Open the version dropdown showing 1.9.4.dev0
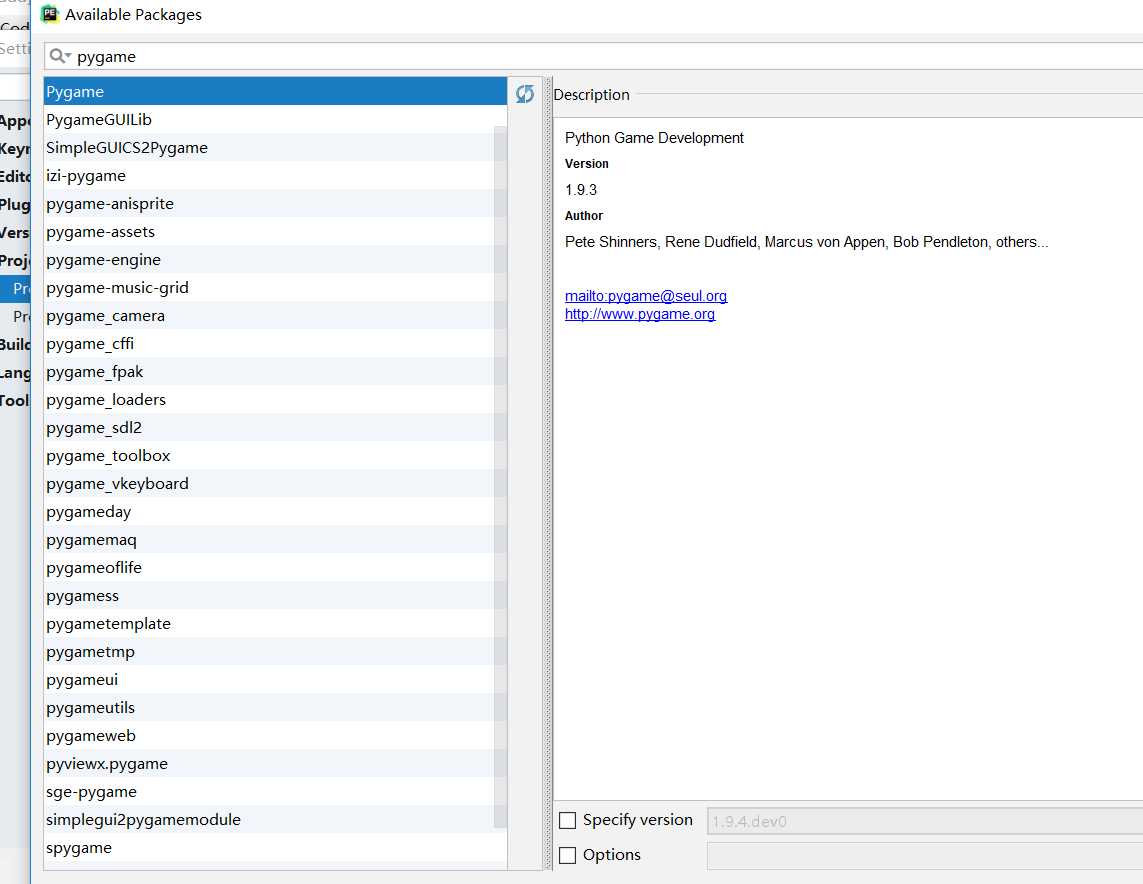This screenshot has height=884, width=1143. pos(924,822)
